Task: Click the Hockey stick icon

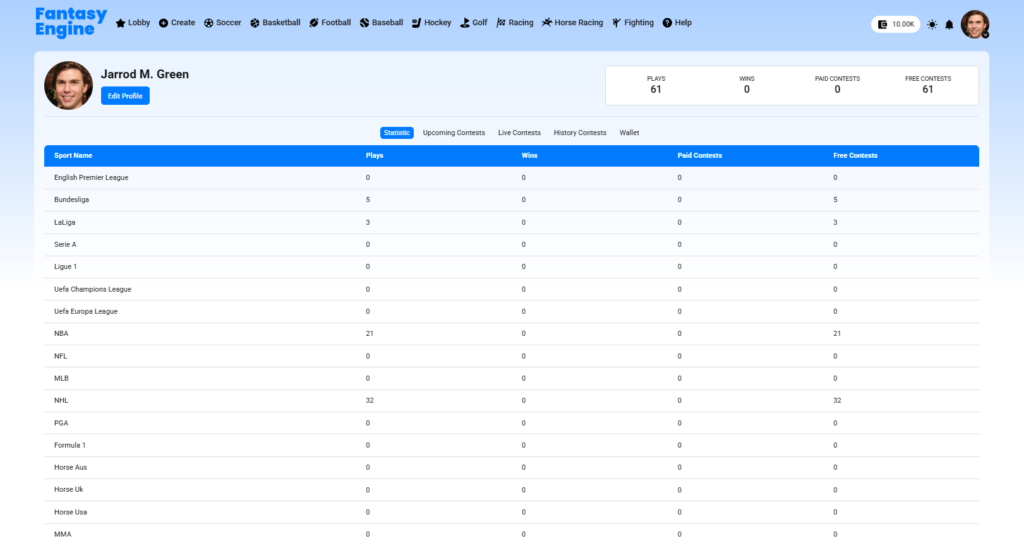Action: tap(416, 23)
